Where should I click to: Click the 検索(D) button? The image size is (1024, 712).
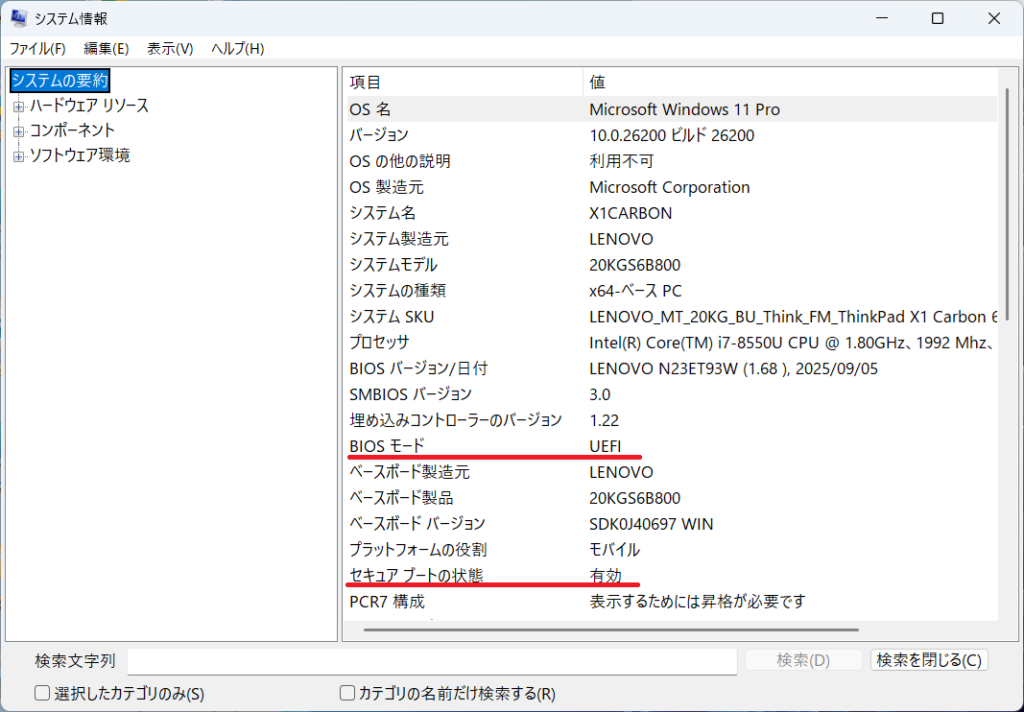click(803, 660)
